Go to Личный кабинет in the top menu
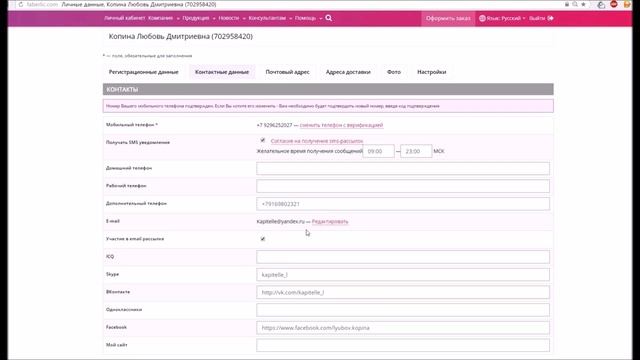 click(x=124, y=18)
